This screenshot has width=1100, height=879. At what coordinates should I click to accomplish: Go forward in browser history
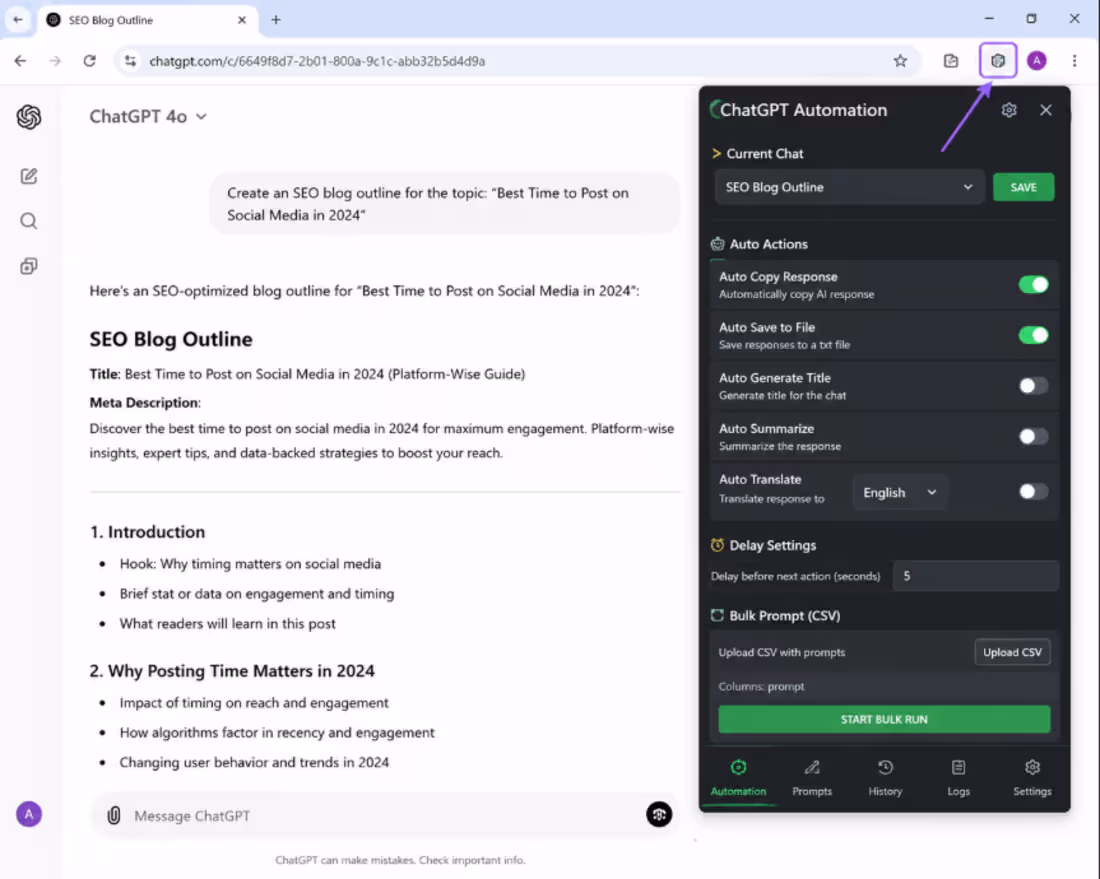click(55, 61)
